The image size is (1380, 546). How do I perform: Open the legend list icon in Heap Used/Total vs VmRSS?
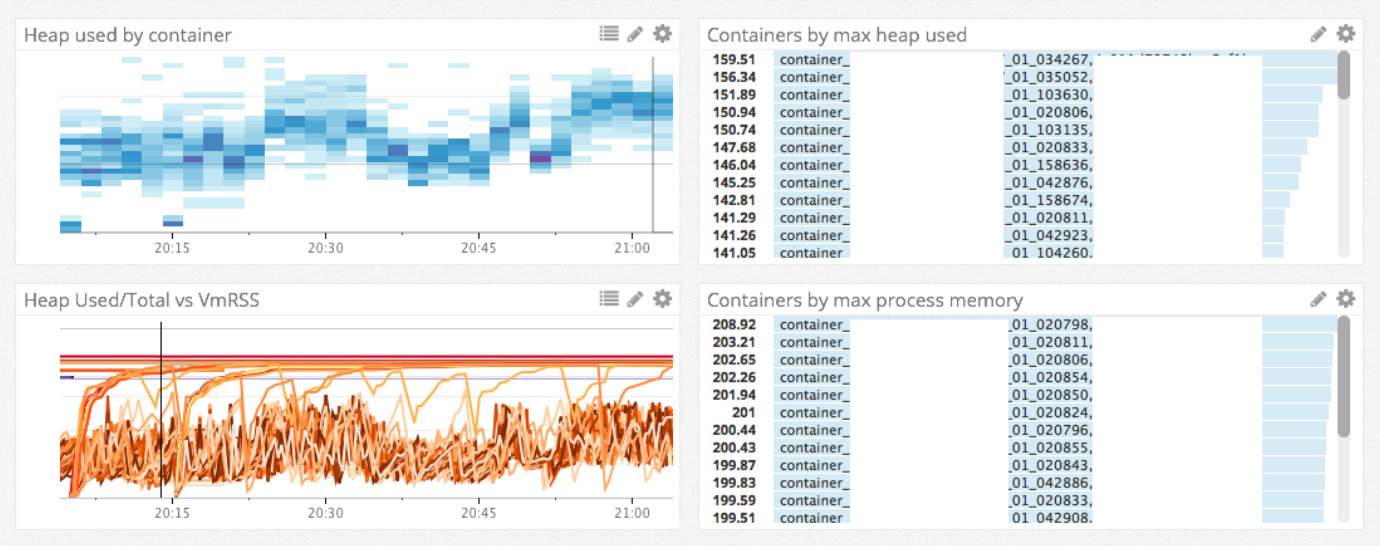609,298
